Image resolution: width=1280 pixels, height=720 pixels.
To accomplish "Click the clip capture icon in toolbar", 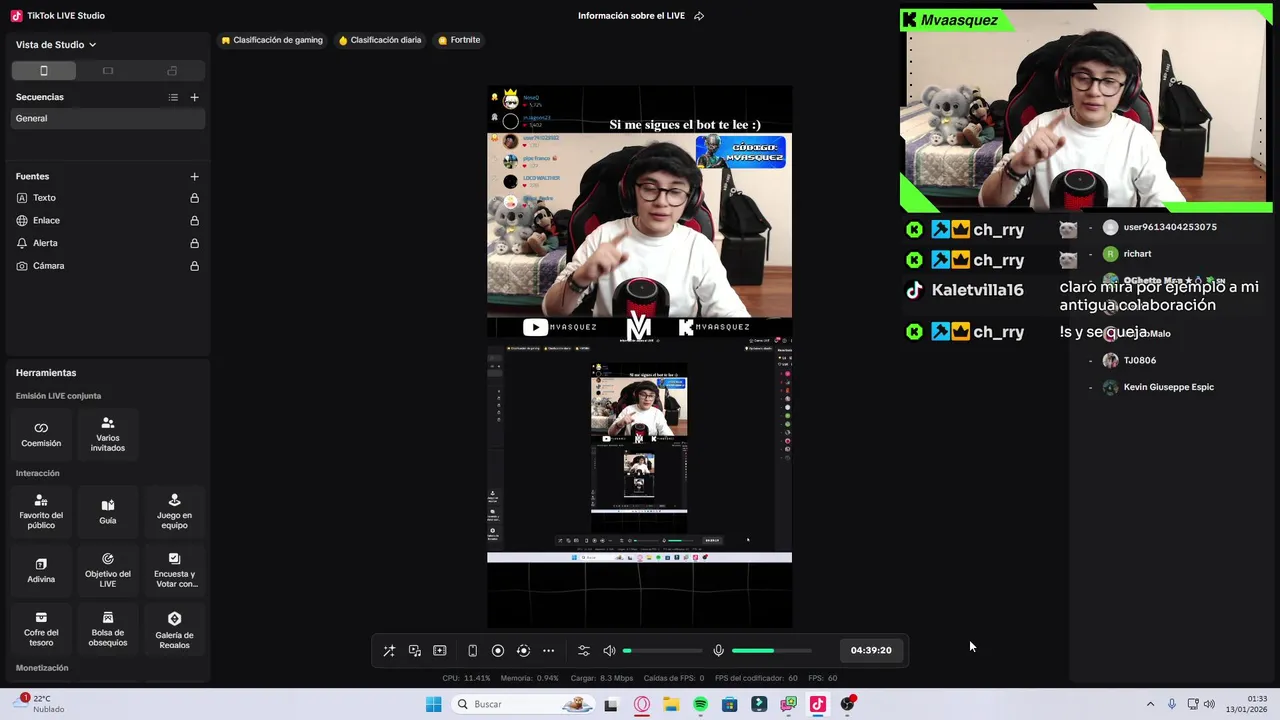I will 440,650.
